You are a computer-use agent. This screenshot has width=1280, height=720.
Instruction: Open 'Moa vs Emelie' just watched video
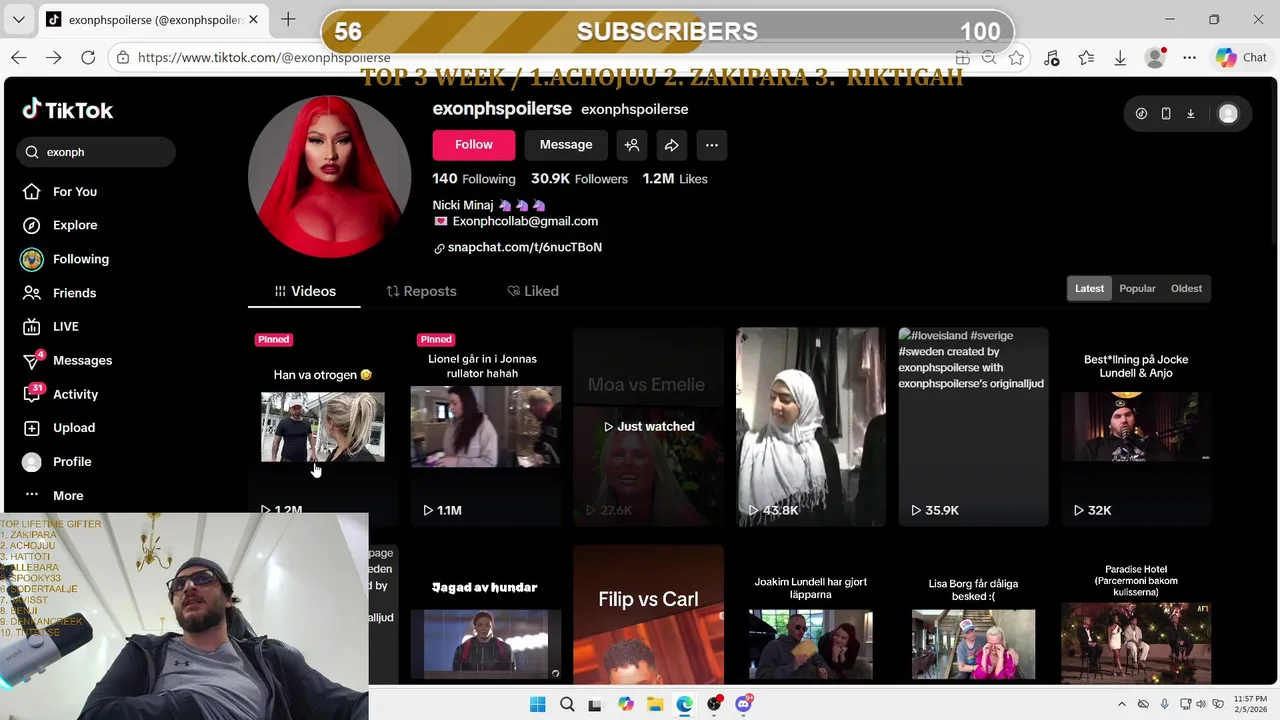648,426
